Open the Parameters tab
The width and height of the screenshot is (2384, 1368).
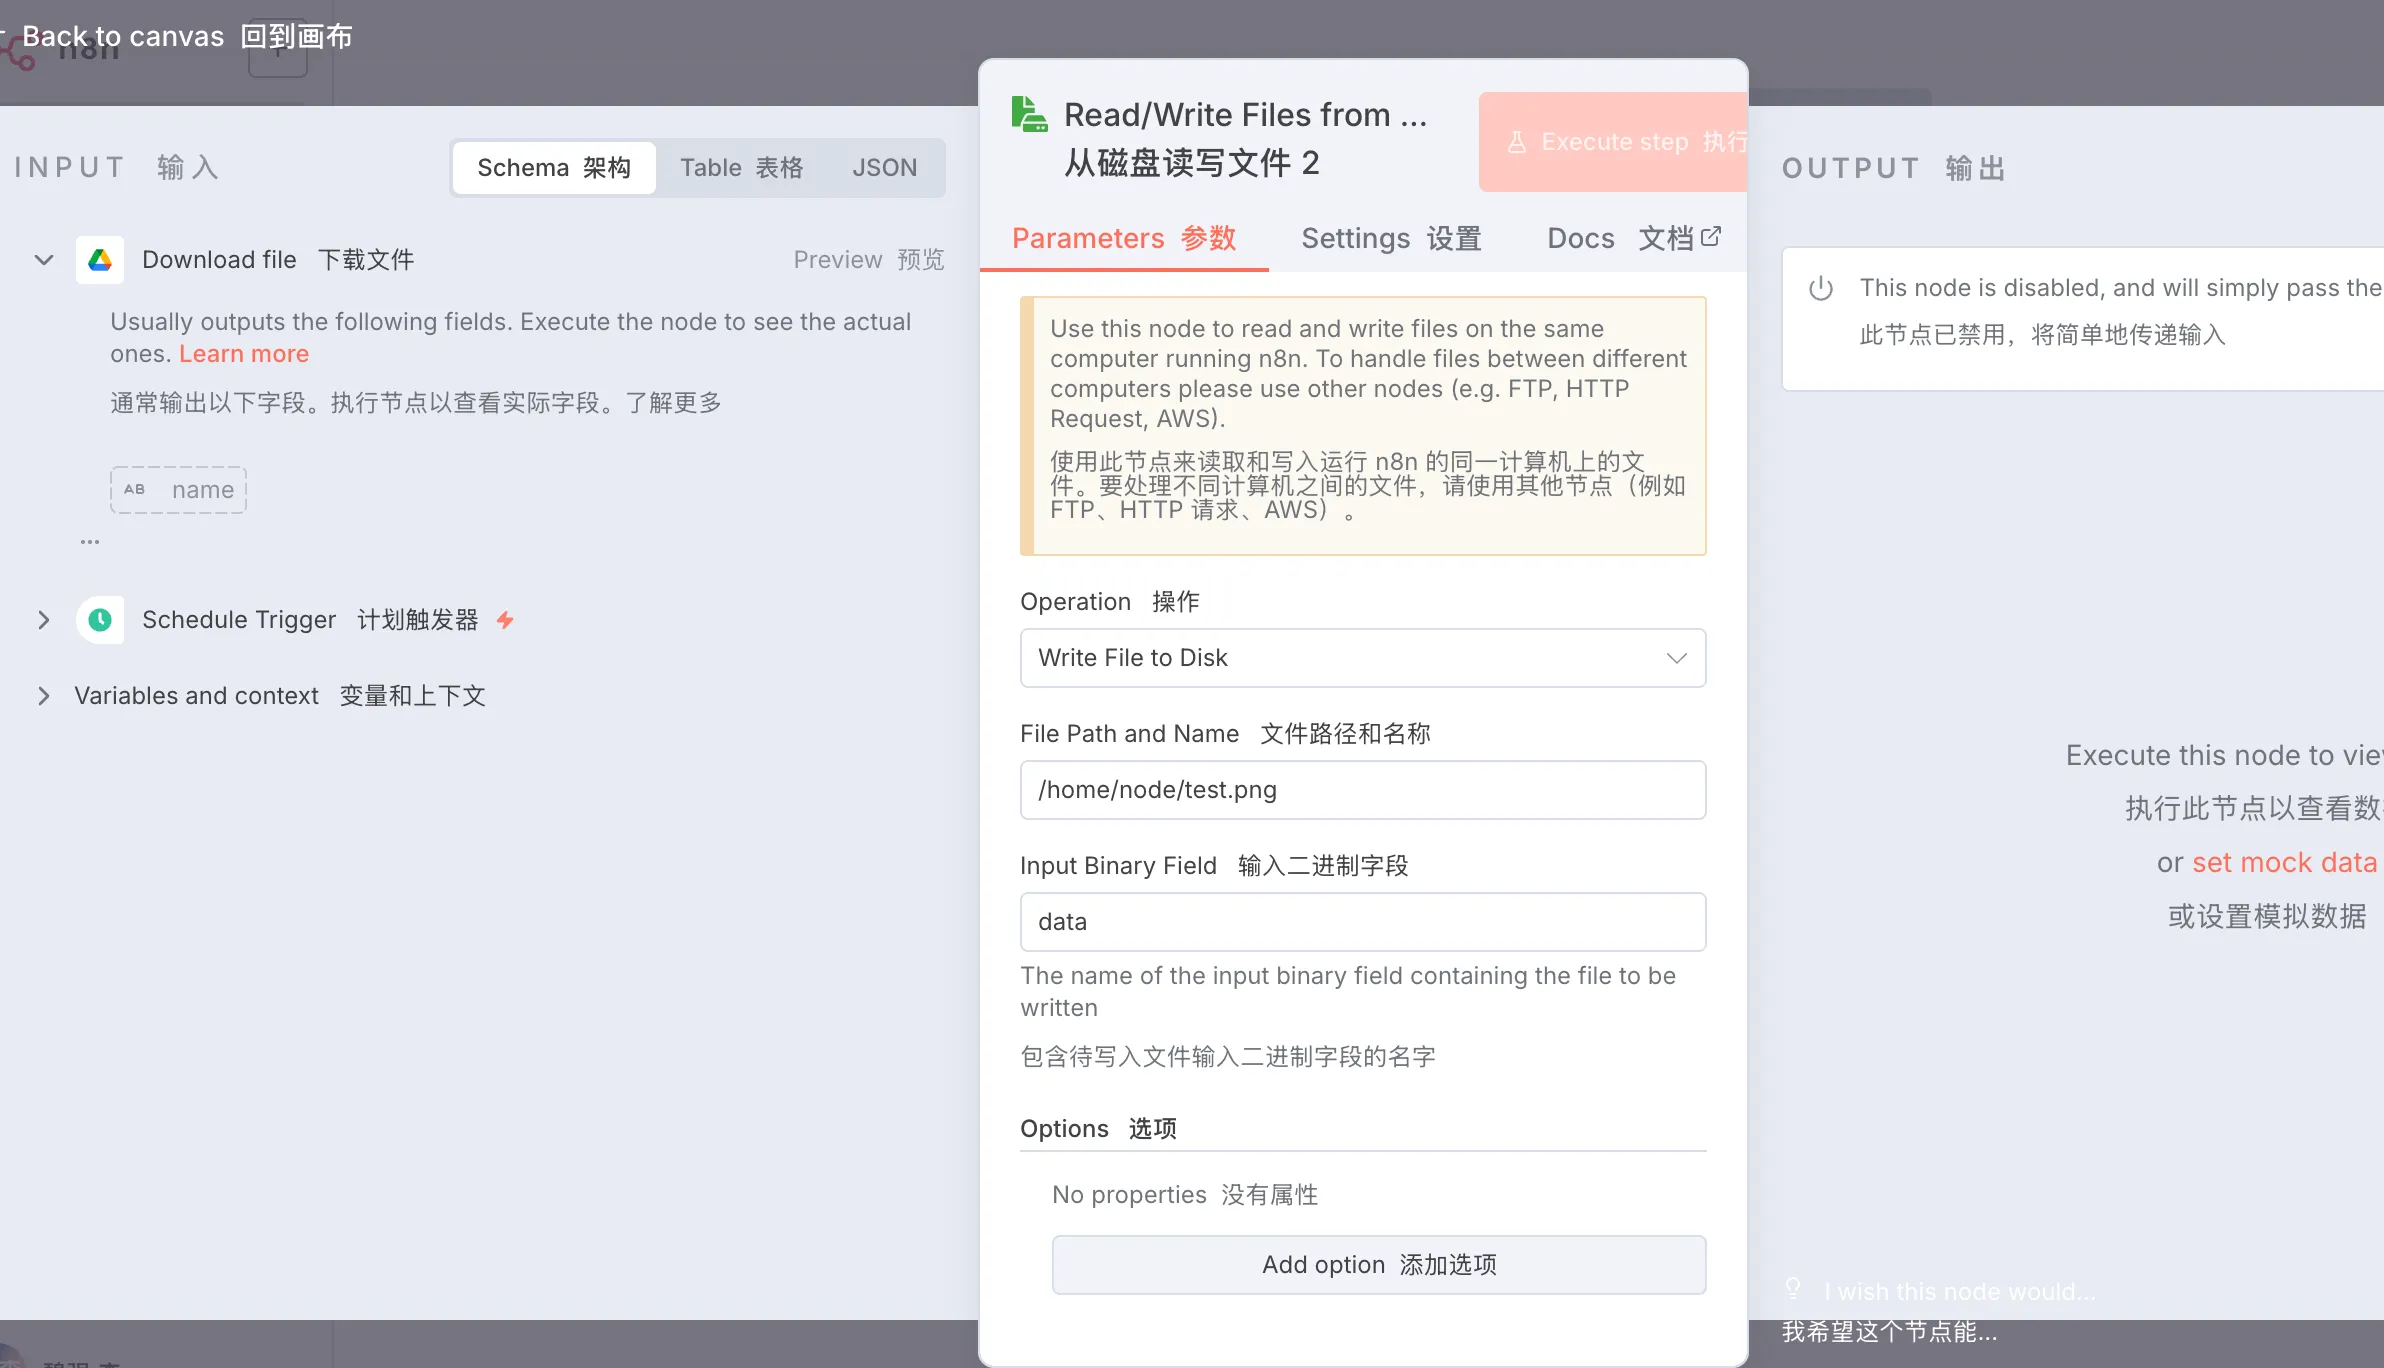pos(1124,238)
